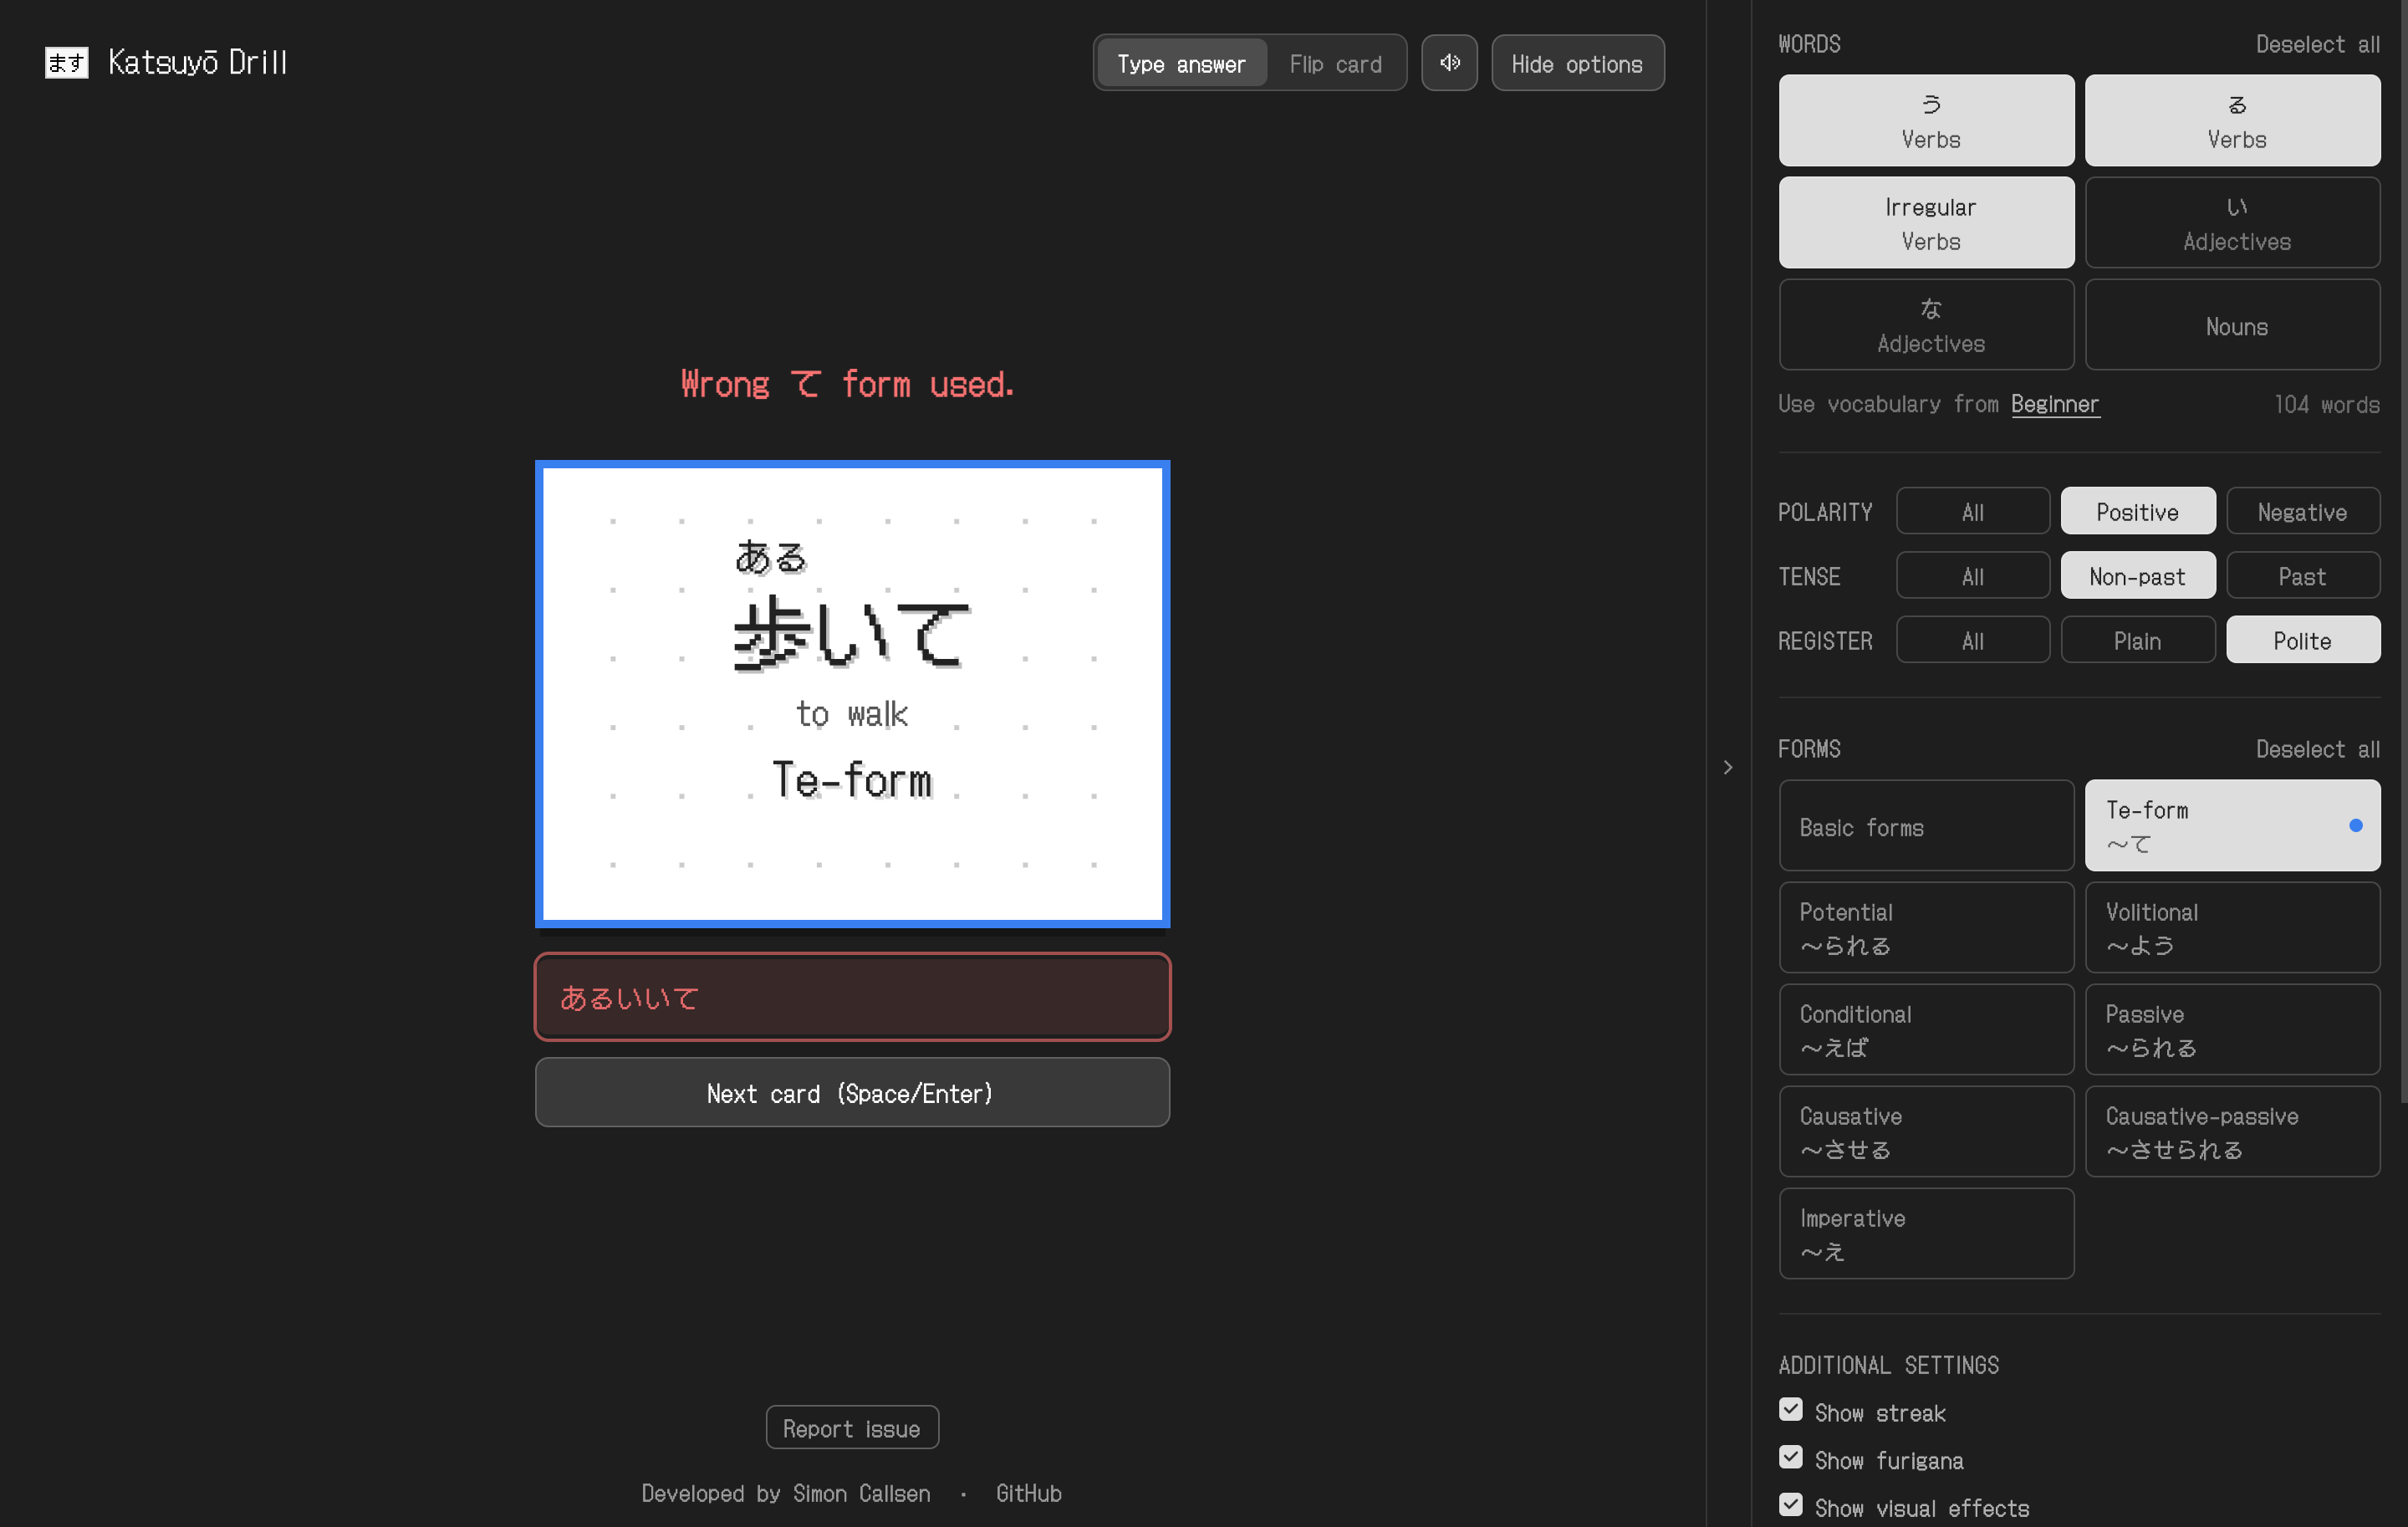Set Polarity to Negative
2408x1527 pixels.
[x=2302, y=512]
